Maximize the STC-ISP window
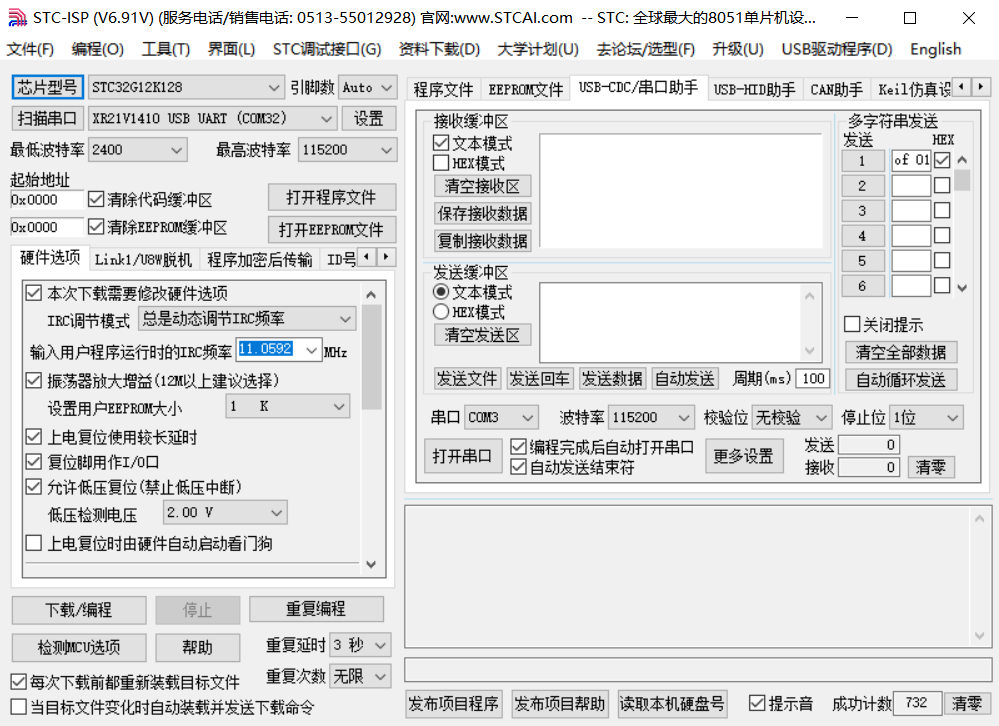 [910, 18]
